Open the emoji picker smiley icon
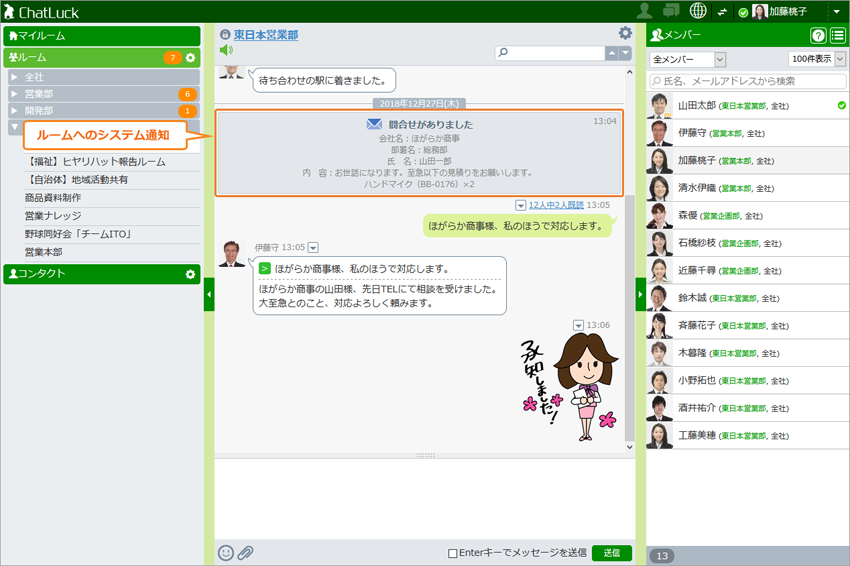Viewport: 850px width, 566px height. pyautogui.click(x=226, y=553)
